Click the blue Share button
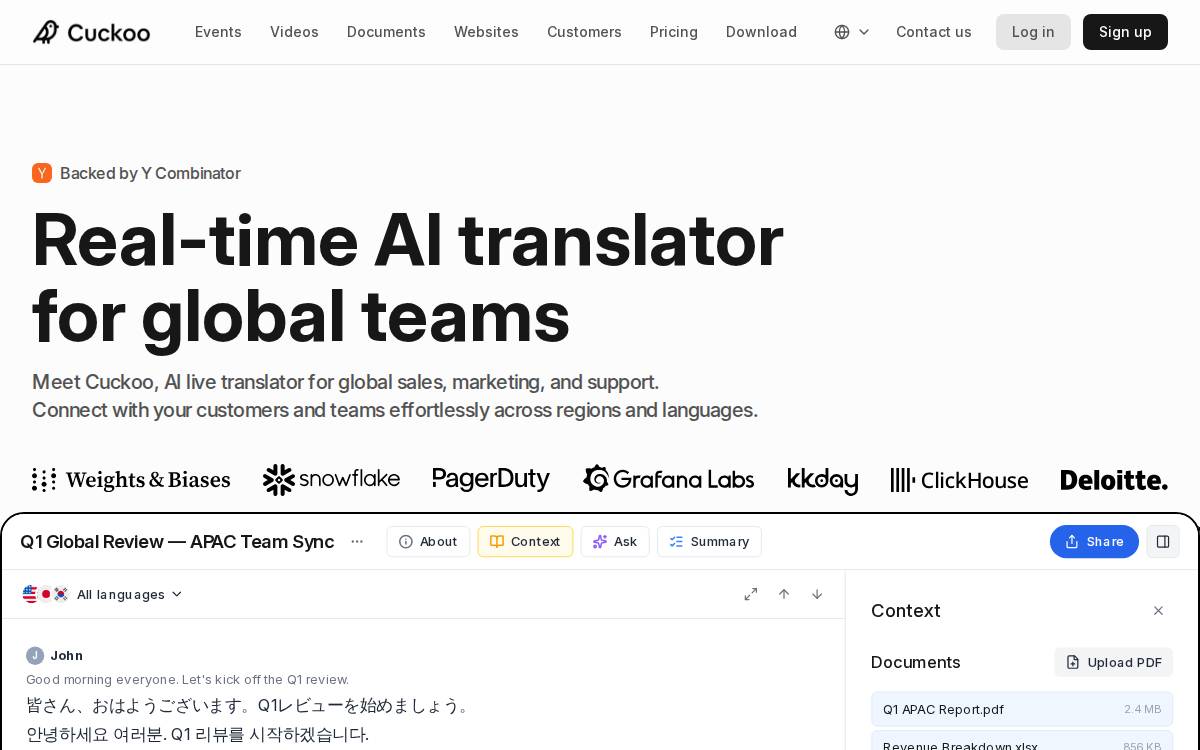This screenshot has height=750, width=1200. [x=1094, y=541]
